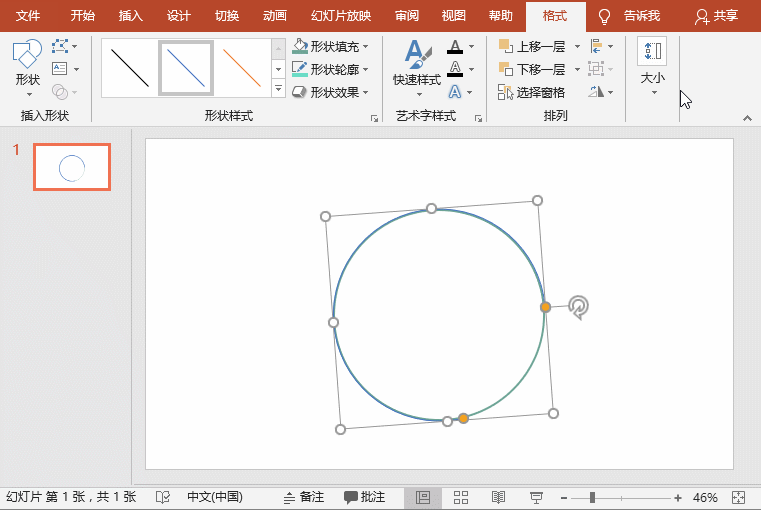Open the 形状样式 dialog launcher
761x510 pixels.
click(374, 118)
